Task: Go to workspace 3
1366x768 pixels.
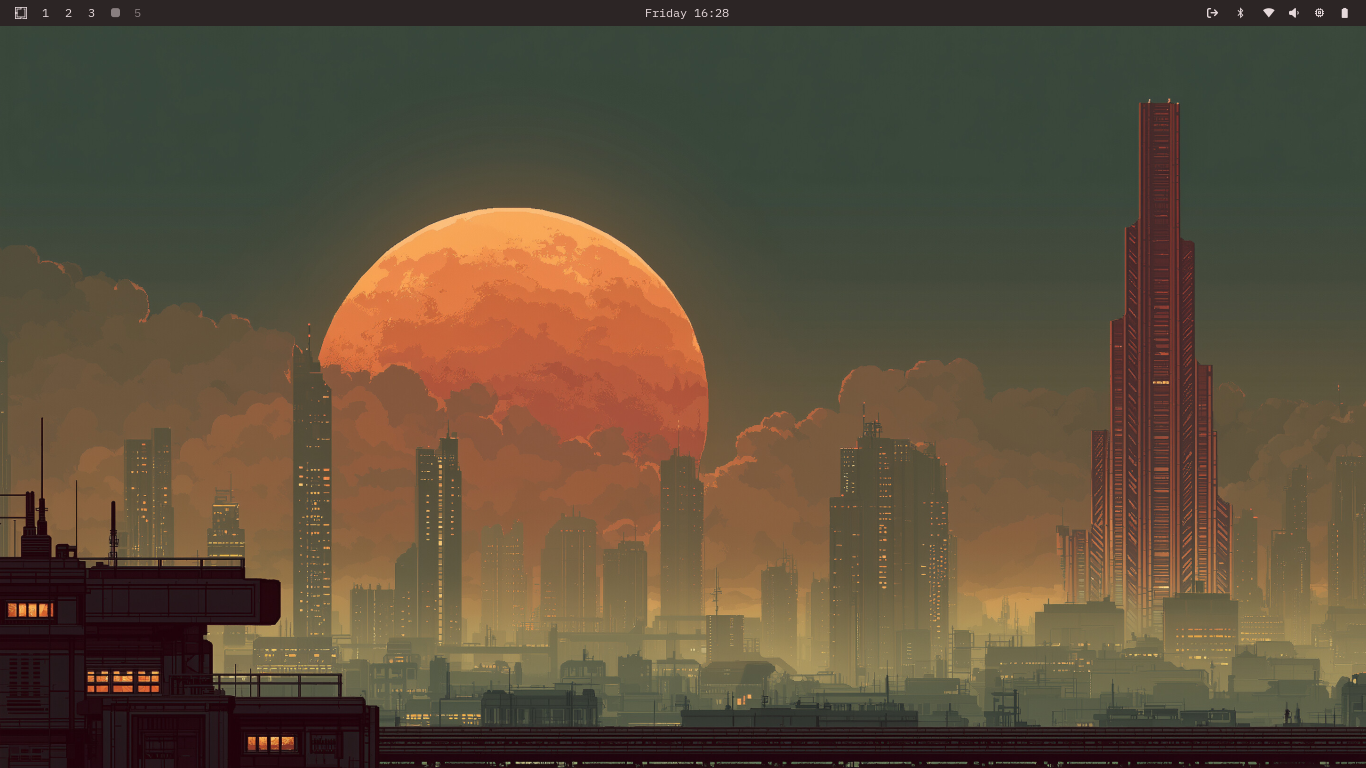Action: pyautogui.click(x=91, y=13)
